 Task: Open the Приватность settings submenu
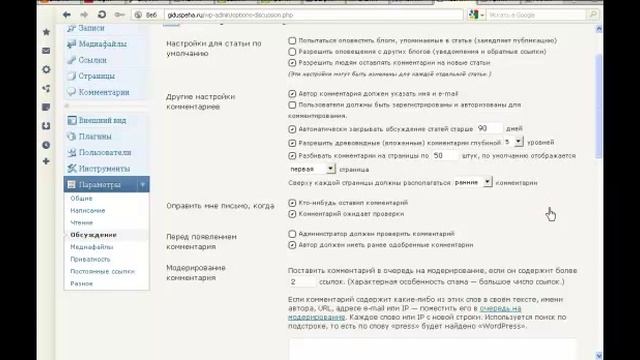coord(90,259)
